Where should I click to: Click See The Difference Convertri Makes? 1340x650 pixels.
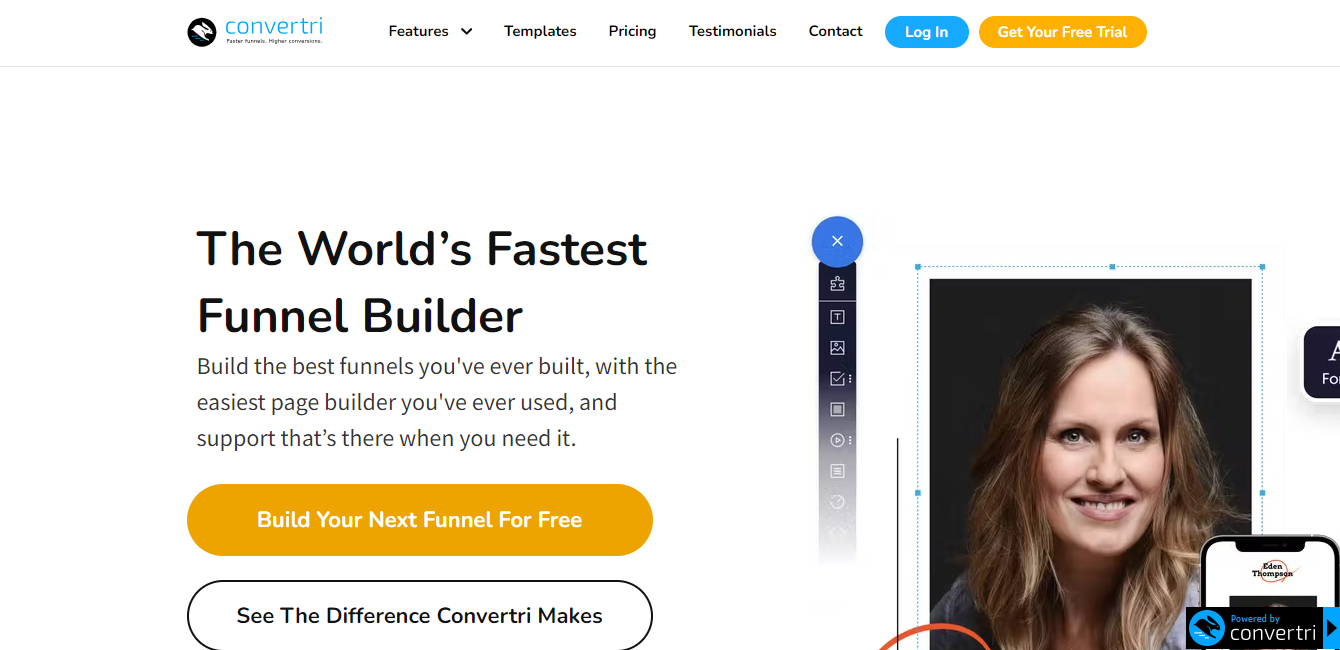[x=420, y=615]
